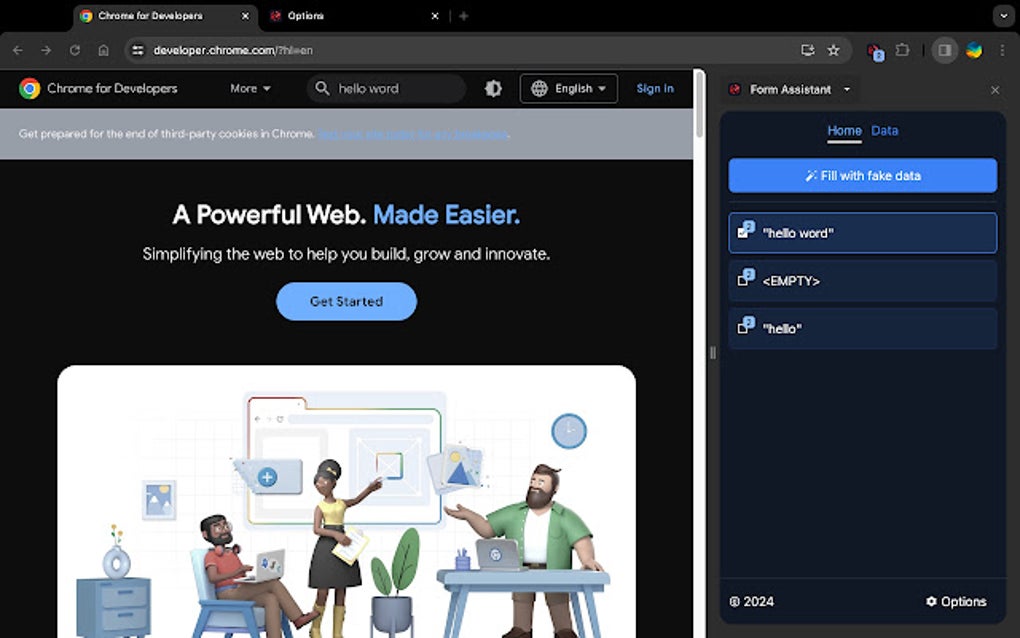Reload the page with the refresh icon
This screenshot has height=638, width=1020.
point(74,49)
